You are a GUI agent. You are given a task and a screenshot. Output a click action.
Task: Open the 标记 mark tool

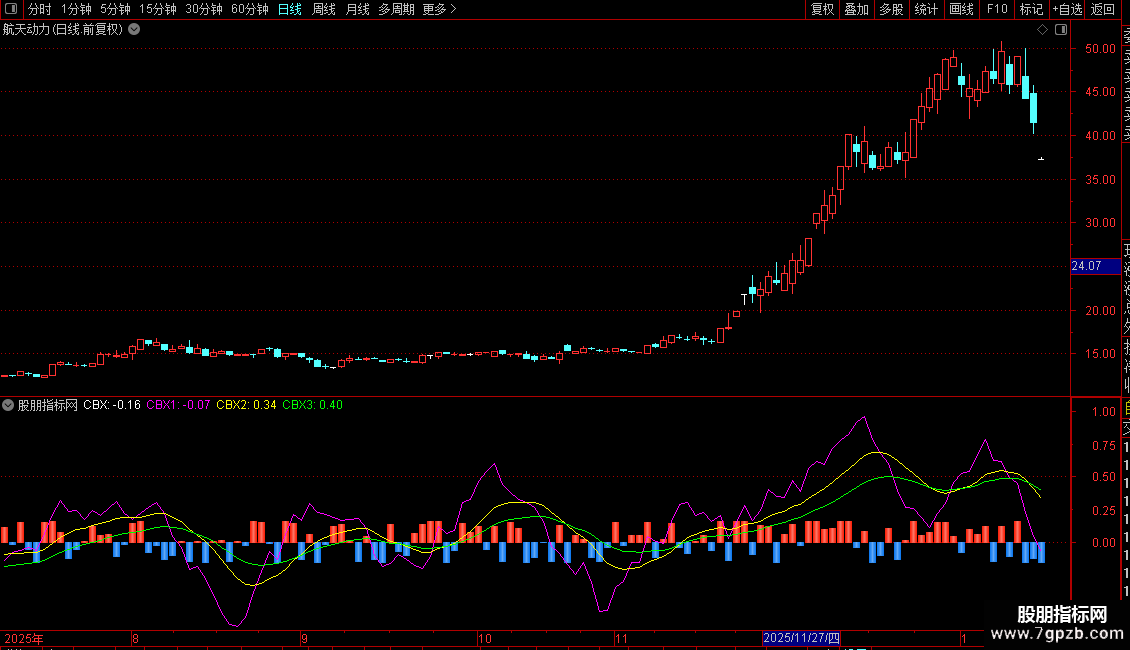coord(1031,9)
